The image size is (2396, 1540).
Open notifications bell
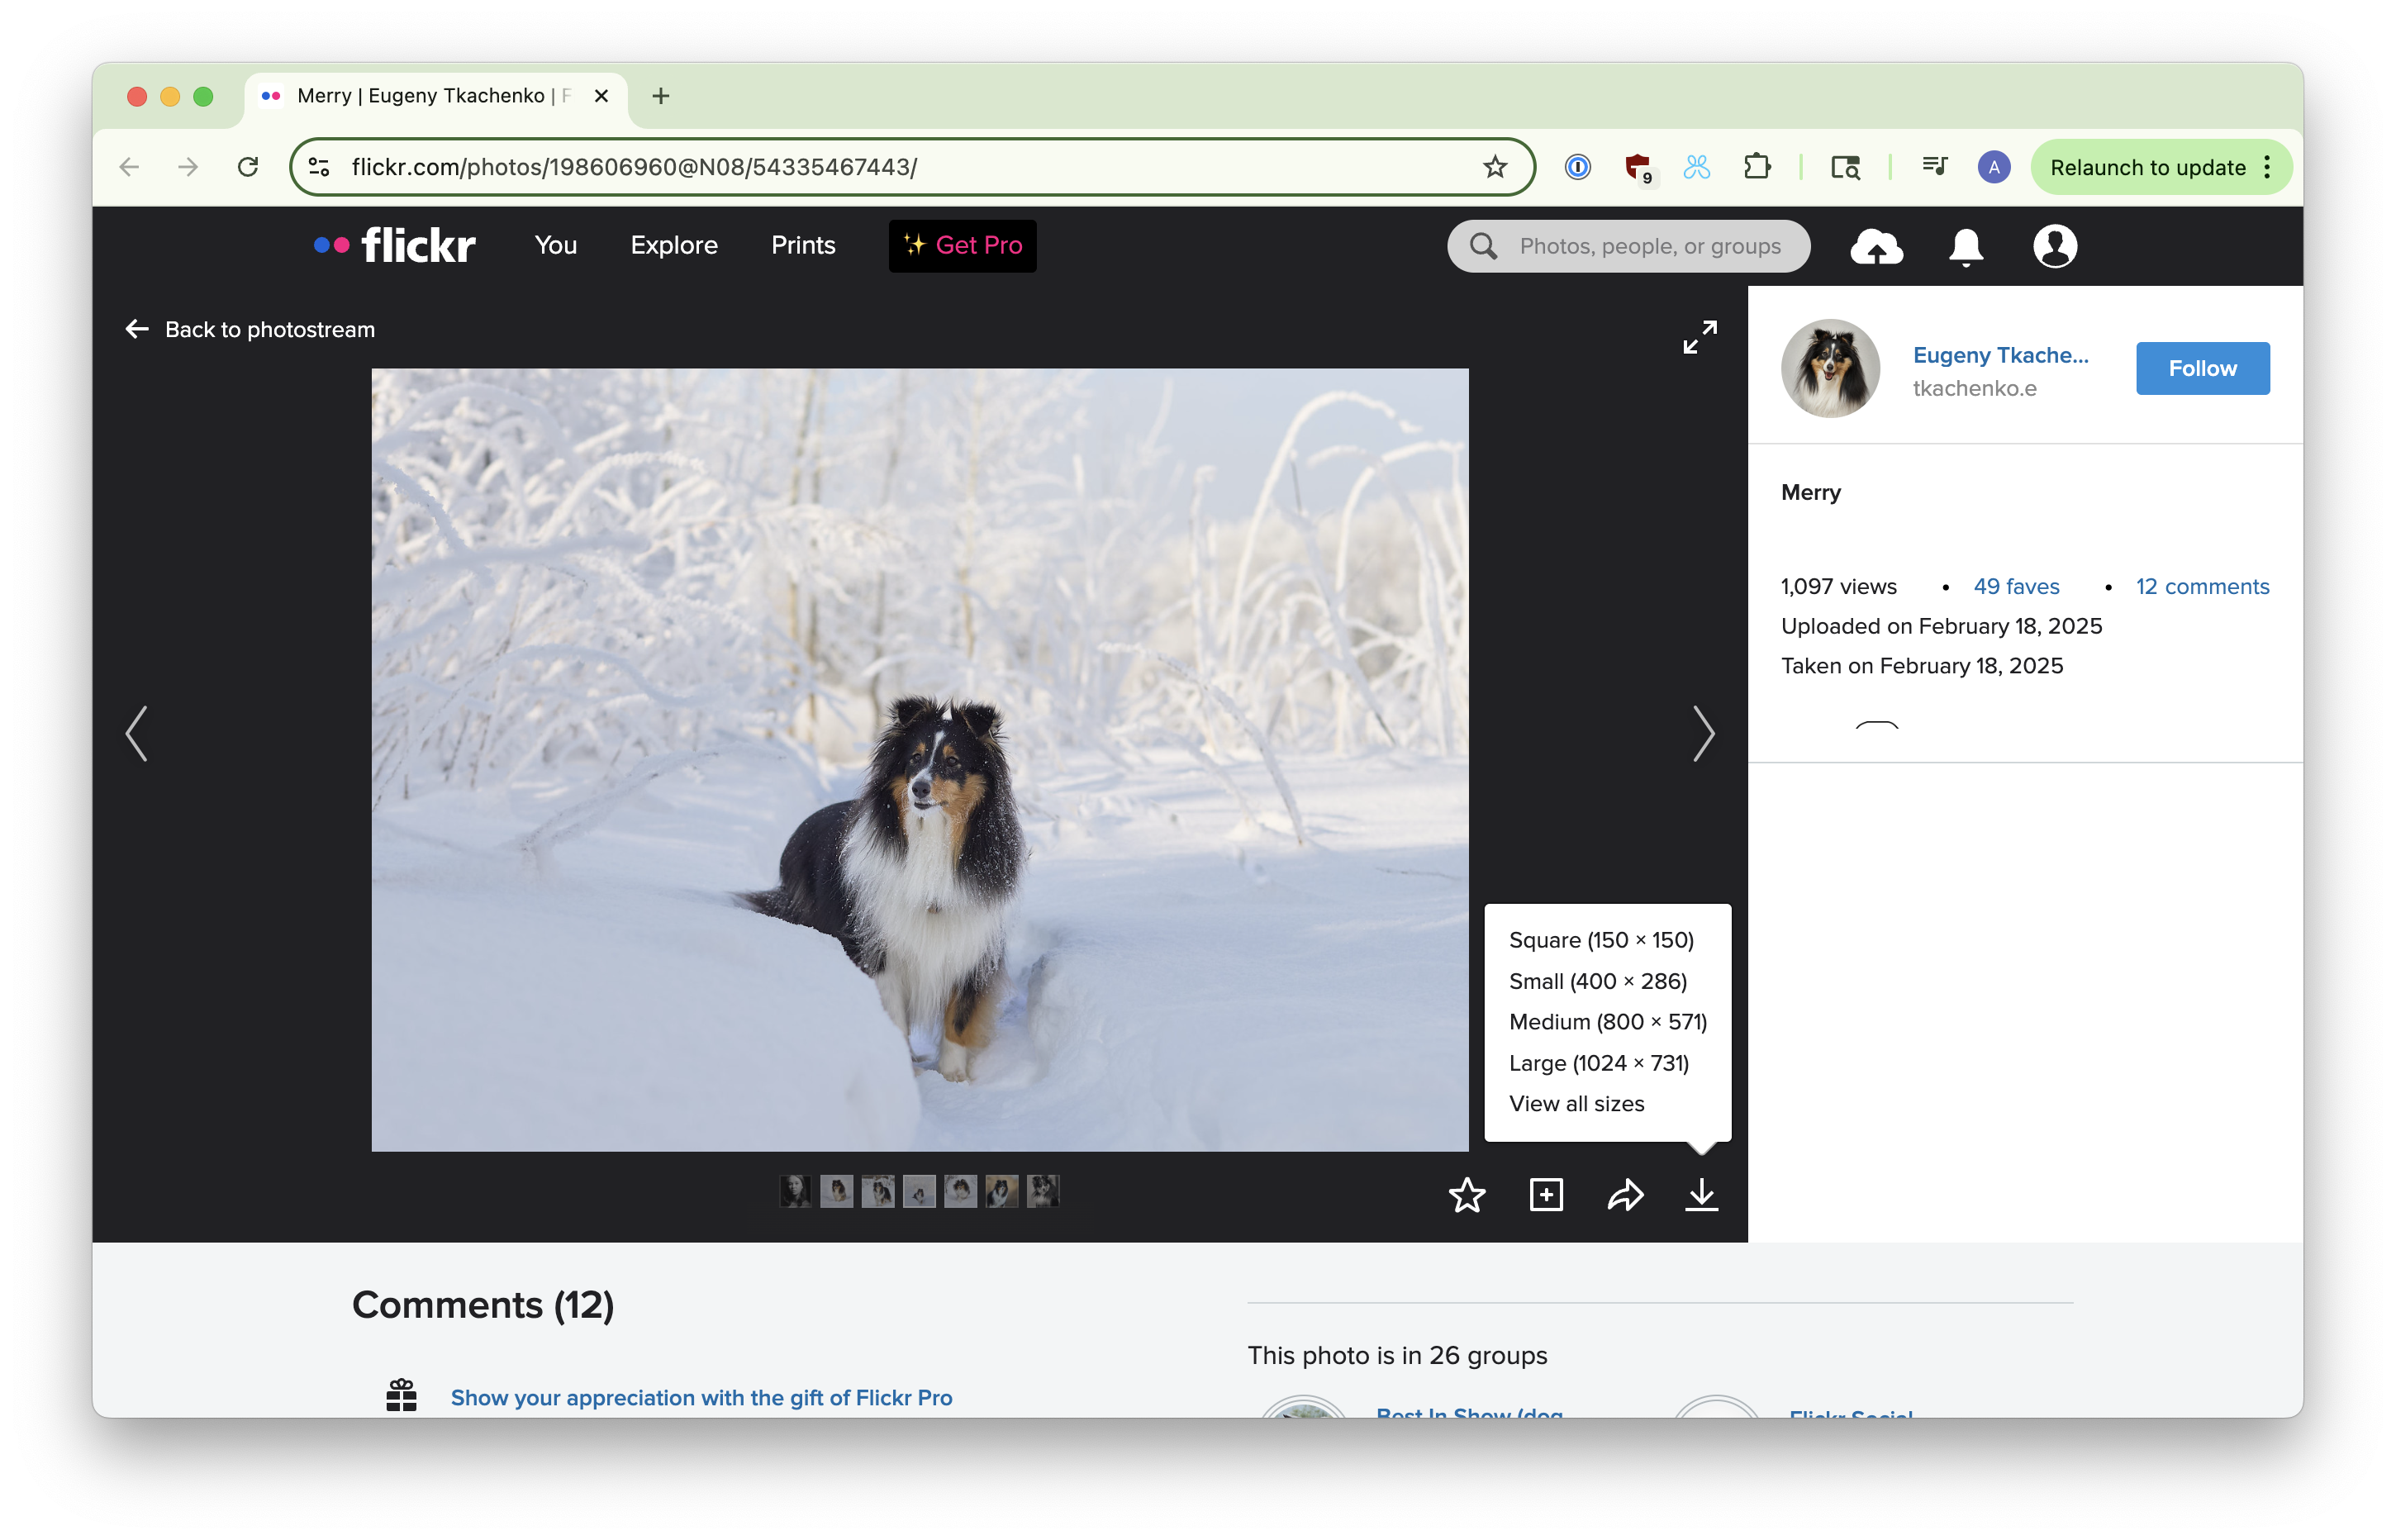click(1965, 246)
